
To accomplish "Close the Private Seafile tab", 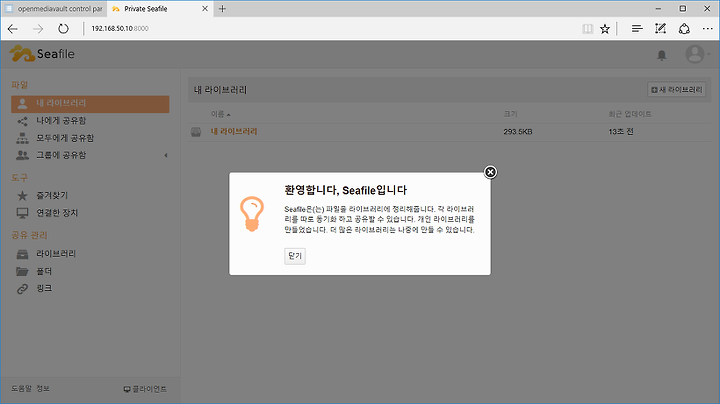I will click(x=205, y=9).
